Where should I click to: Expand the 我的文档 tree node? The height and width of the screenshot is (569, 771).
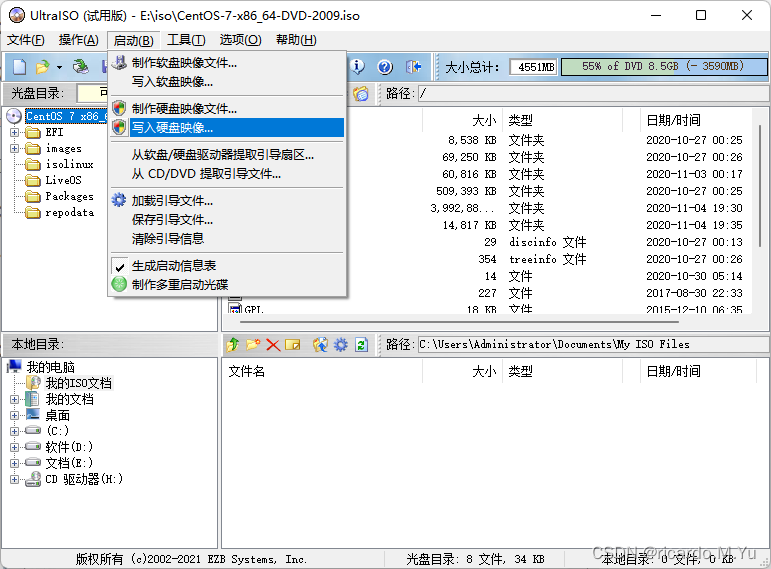pos(14,399)
